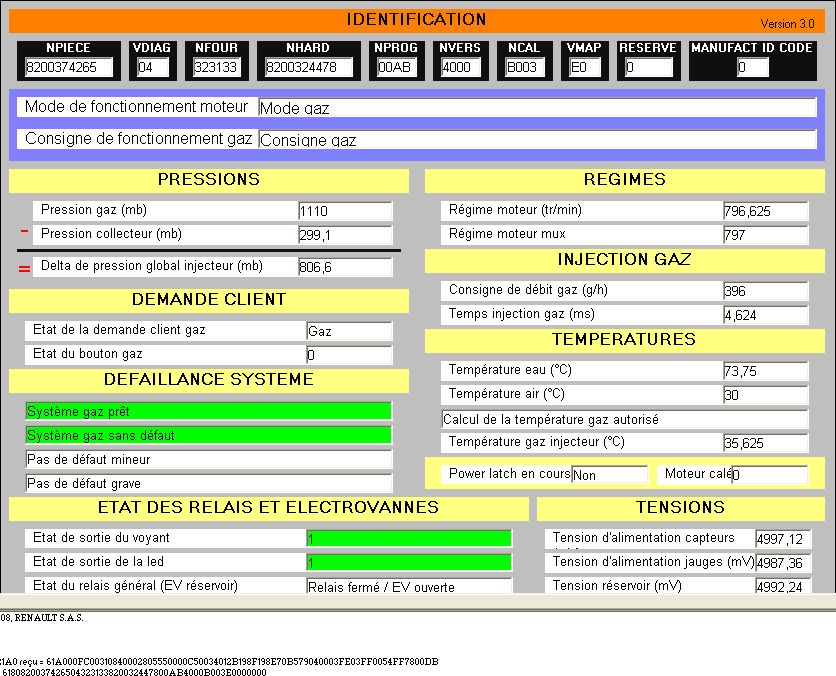Select the NCAL field with B003
This screenshot has width=836, height=676.
click(x=527, y=68)
